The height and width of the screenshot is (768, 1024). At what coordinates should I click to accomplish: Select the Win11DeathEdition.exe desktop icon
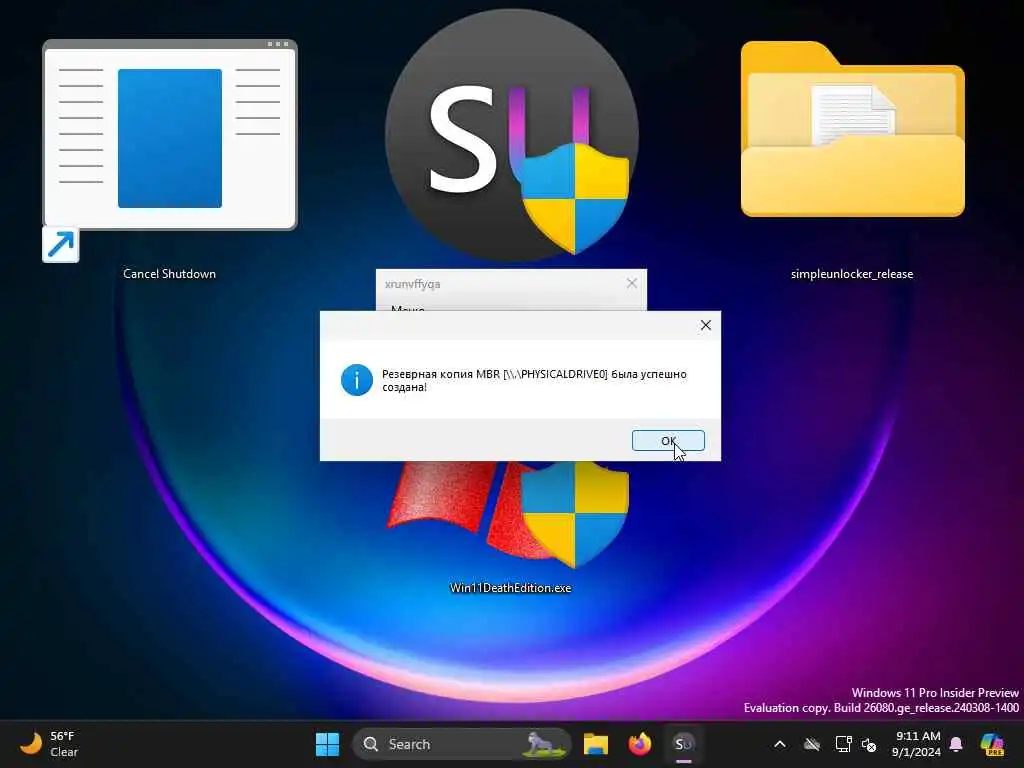coord(511,529)
